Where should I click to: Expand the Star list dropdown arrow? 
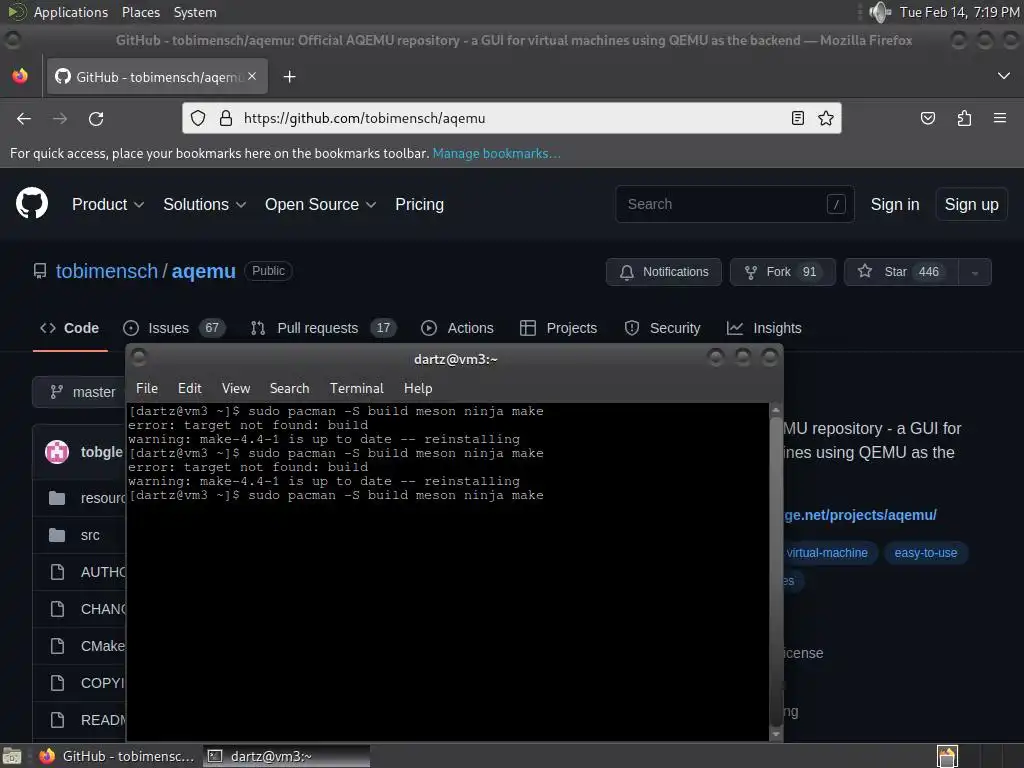coord(975,272)
